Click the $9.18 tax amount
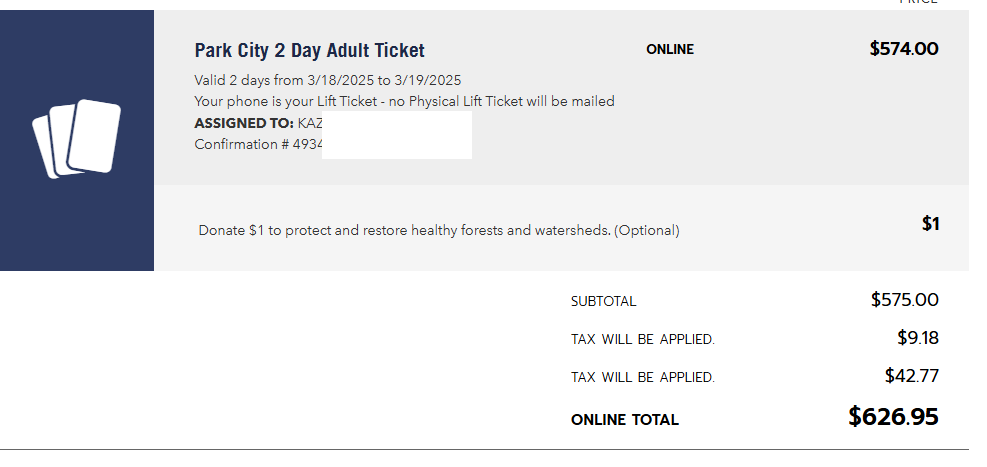Image resolution: width=987 pixels, height=467 pixels. click(x=918, y=338)
